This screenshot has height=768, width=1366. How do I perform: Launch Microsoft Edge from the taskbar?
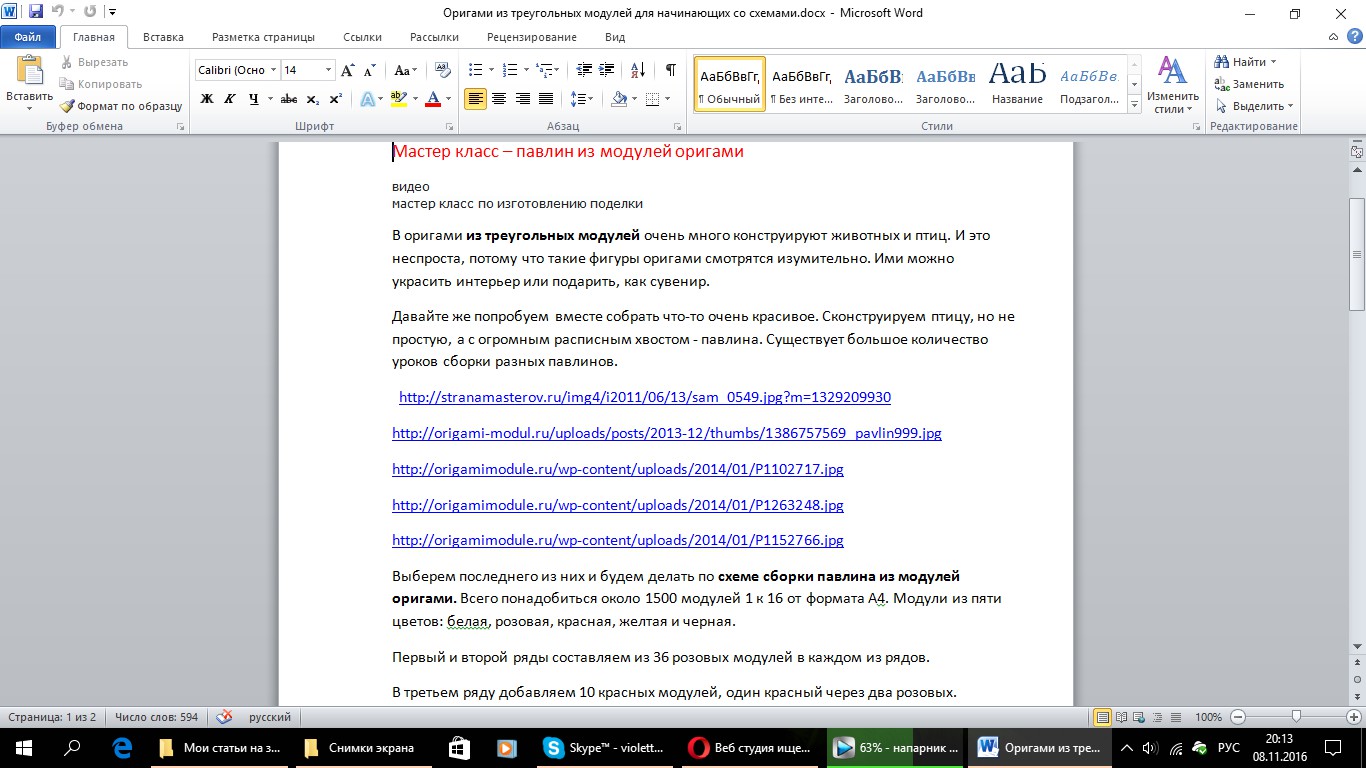(x=122, y=748)
